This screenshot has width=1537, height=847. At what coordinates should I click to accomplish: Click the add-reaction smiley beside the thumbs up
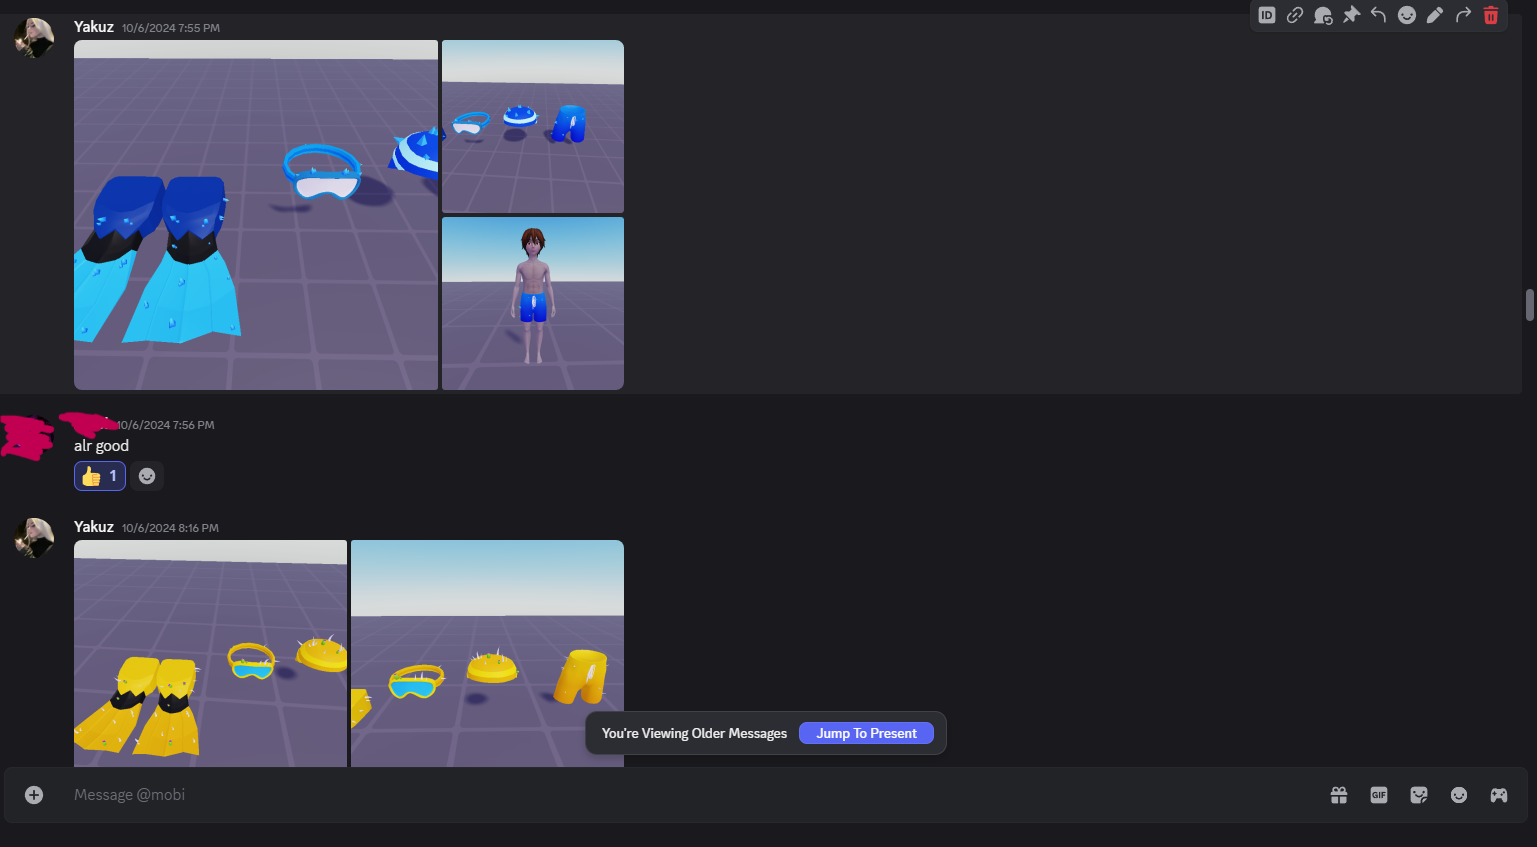[147, 476]
